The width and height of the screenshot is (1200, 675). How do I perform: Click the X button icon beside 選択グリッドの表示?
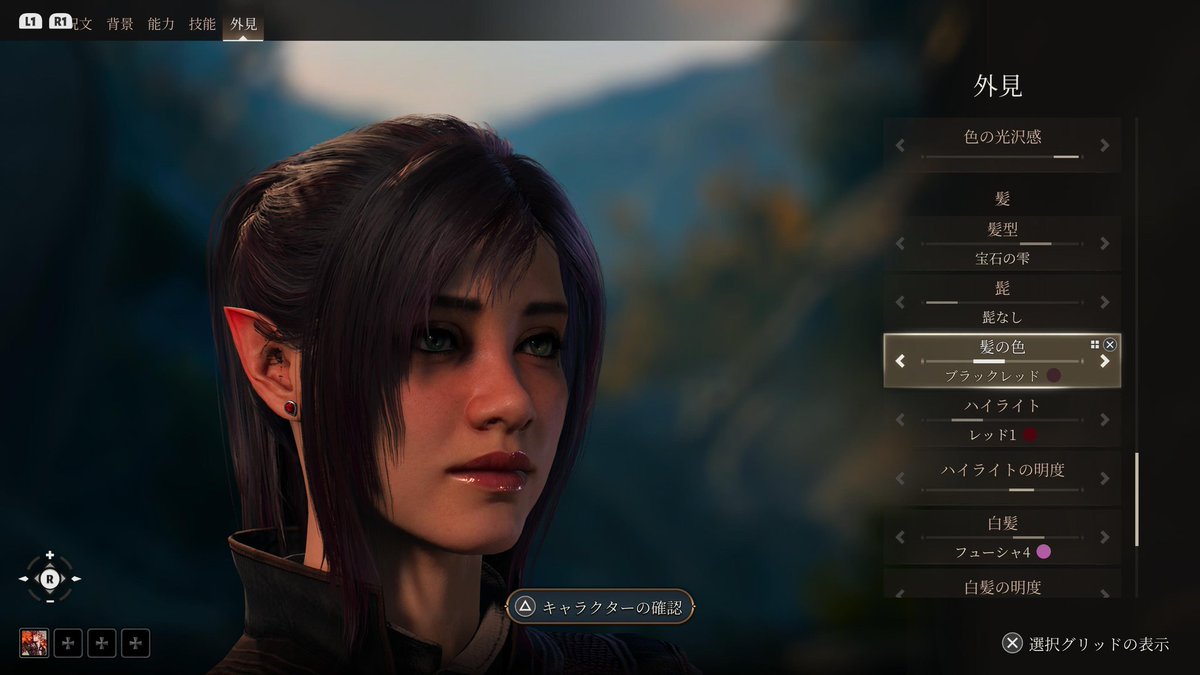pyautogui.click(x=1013, y=644)
